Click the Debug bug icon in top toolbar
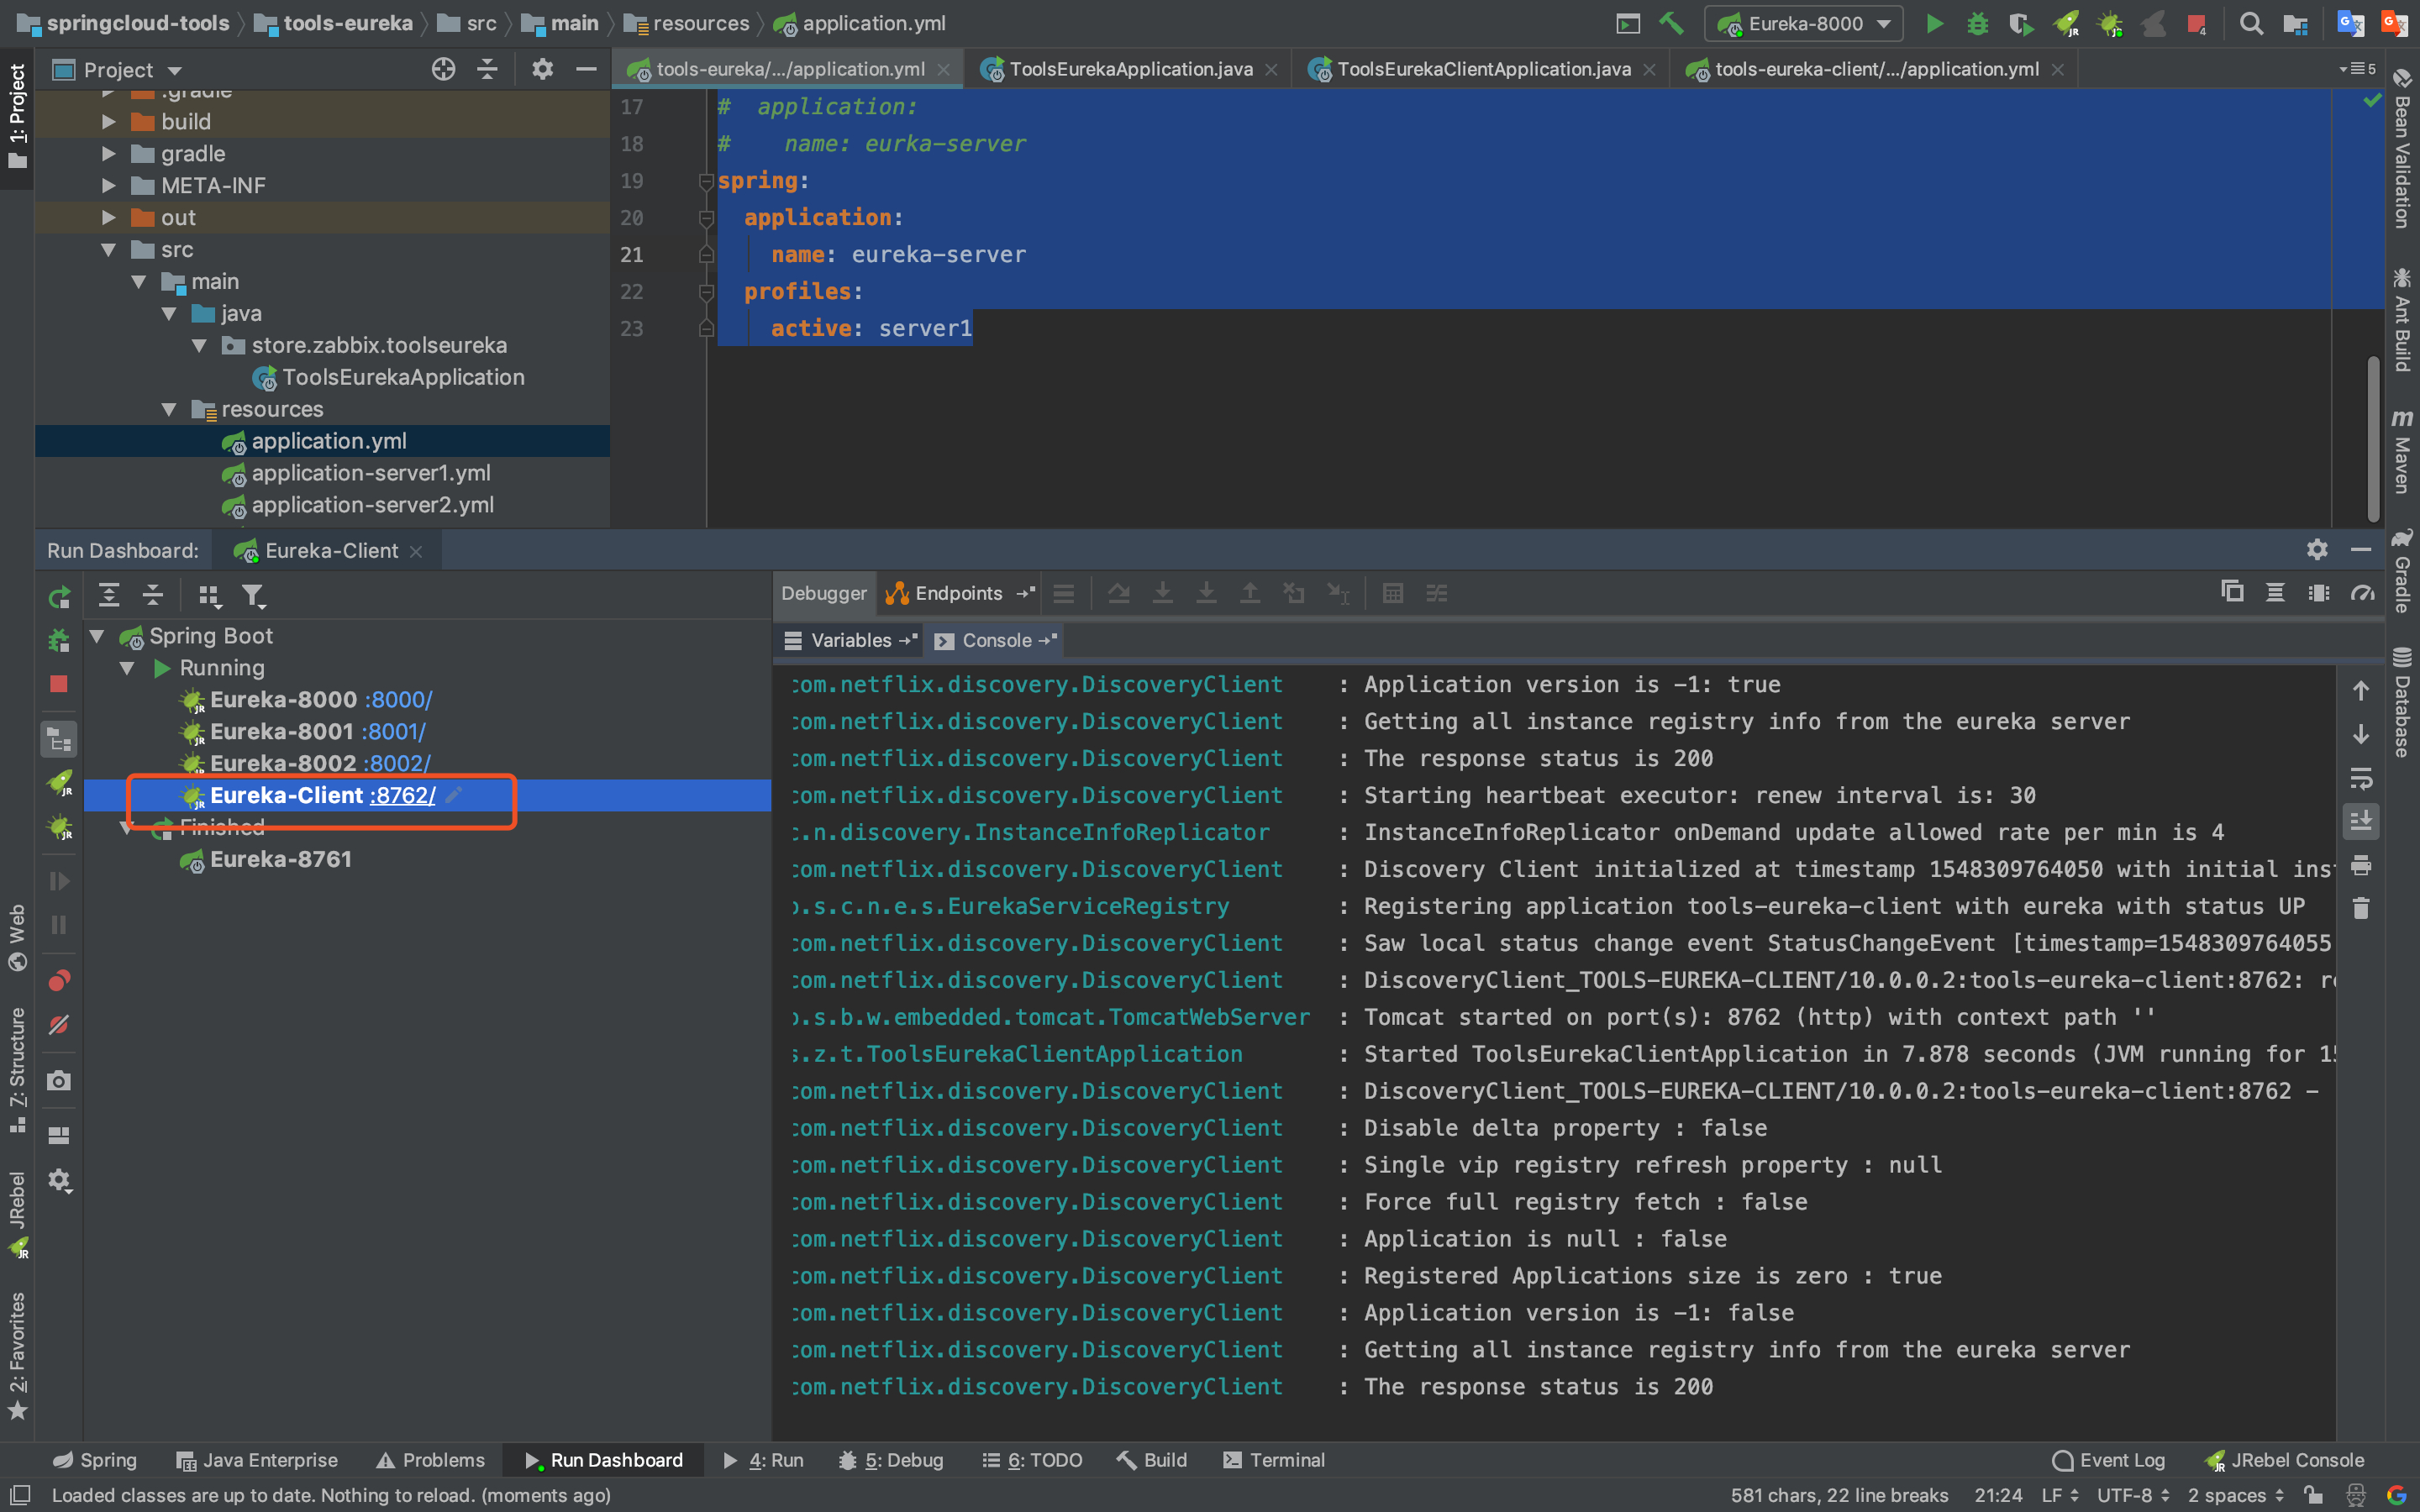Image resolution: width=2420 pixels, height=1512 pixels. click(x=1977, y=23)
